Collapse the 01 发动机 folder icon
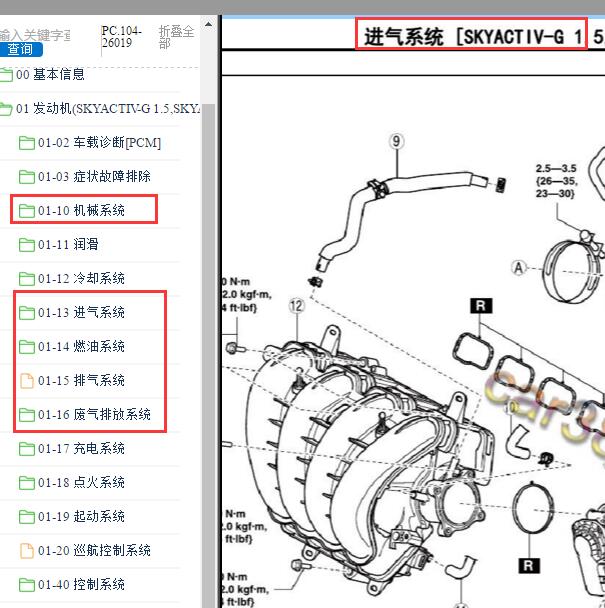The height and width of the screenshot is (608, 605). pyautogui.click(x=6, y=109)
